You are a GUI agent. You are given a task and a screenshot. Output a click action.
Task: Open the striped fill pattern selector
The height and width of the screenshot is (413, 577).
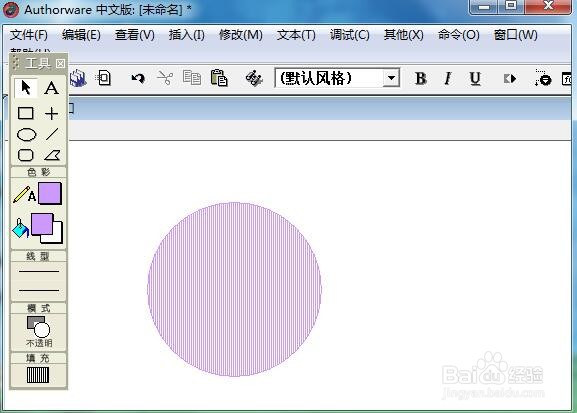(x=38, y=375)
